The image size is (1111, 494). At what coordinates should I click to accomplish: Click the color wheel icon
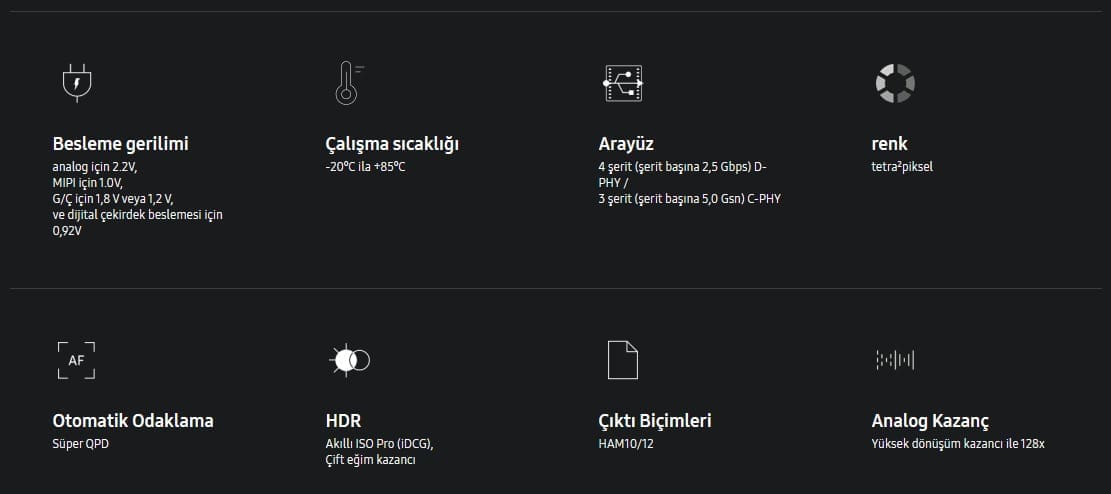895,83
